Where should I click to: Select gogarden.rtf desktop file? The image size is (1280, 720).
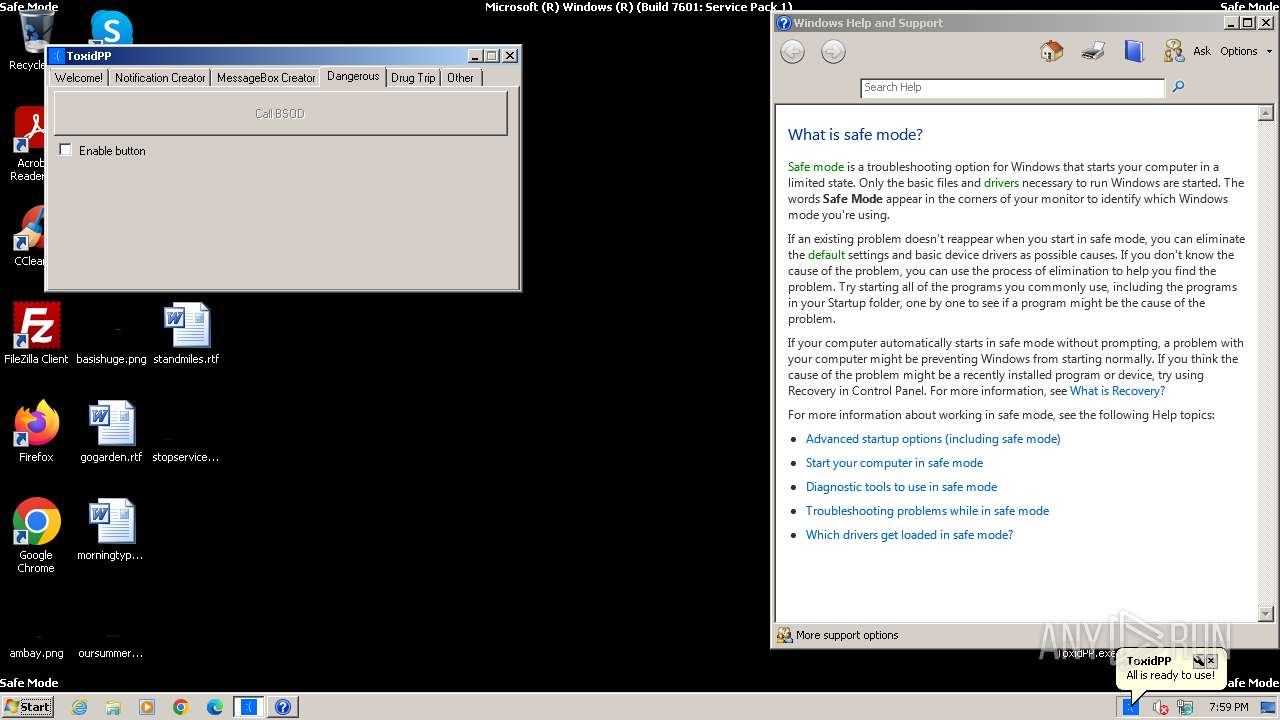(111, 432)
